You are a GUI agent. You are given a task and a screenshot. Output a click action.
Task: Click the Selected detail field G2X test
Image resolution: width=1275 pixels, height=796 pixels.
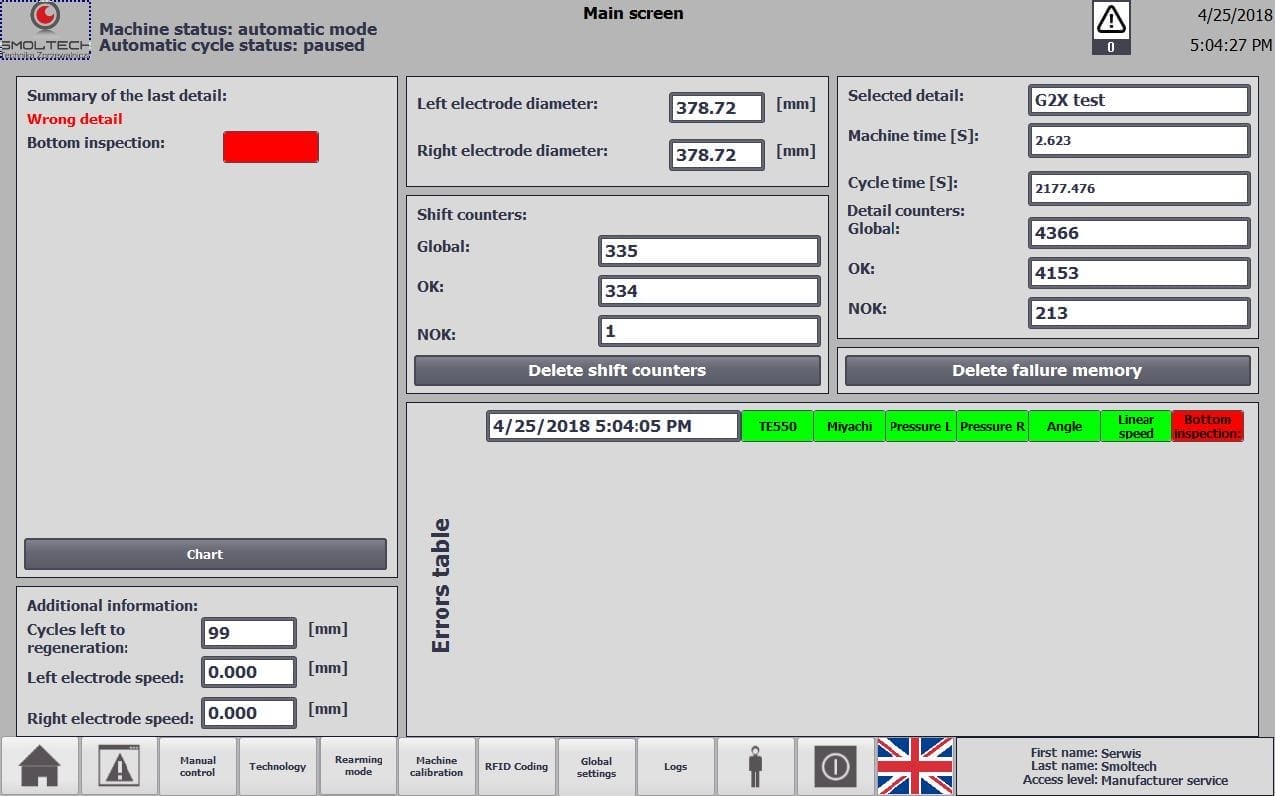(1138, 100)
